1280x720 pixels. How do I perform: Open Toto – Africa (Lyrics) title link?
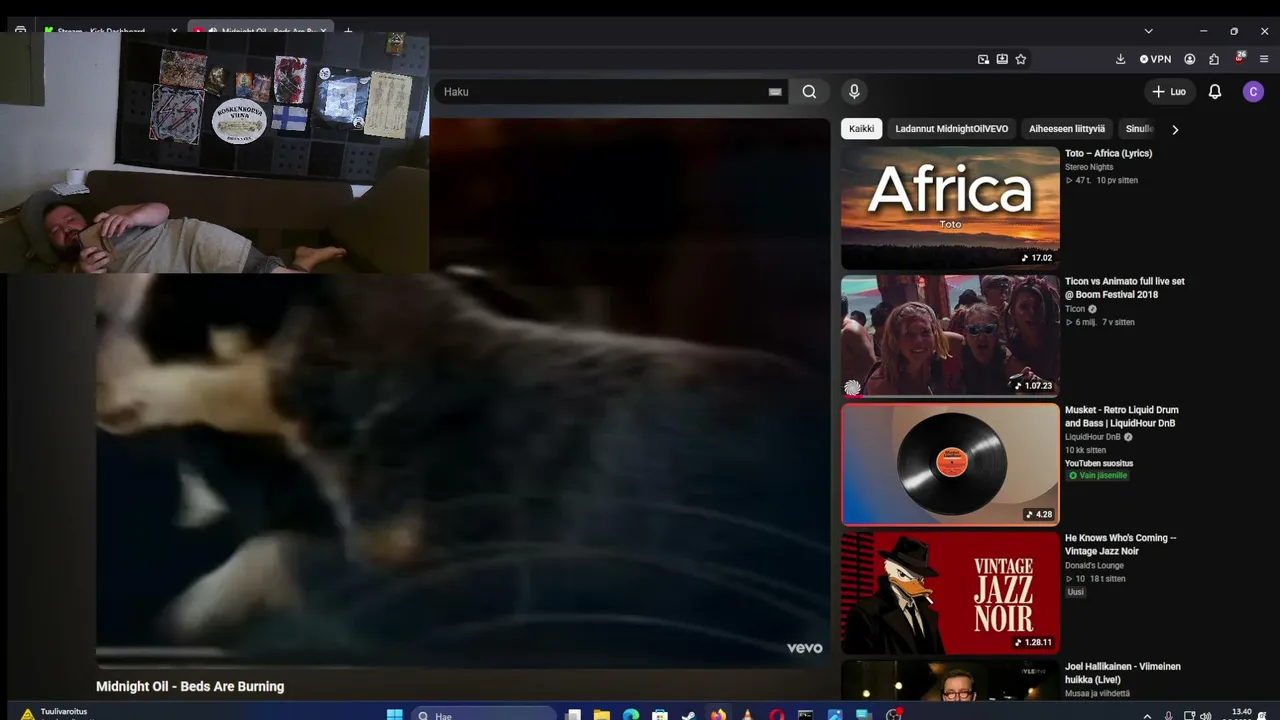point(1108,153)
